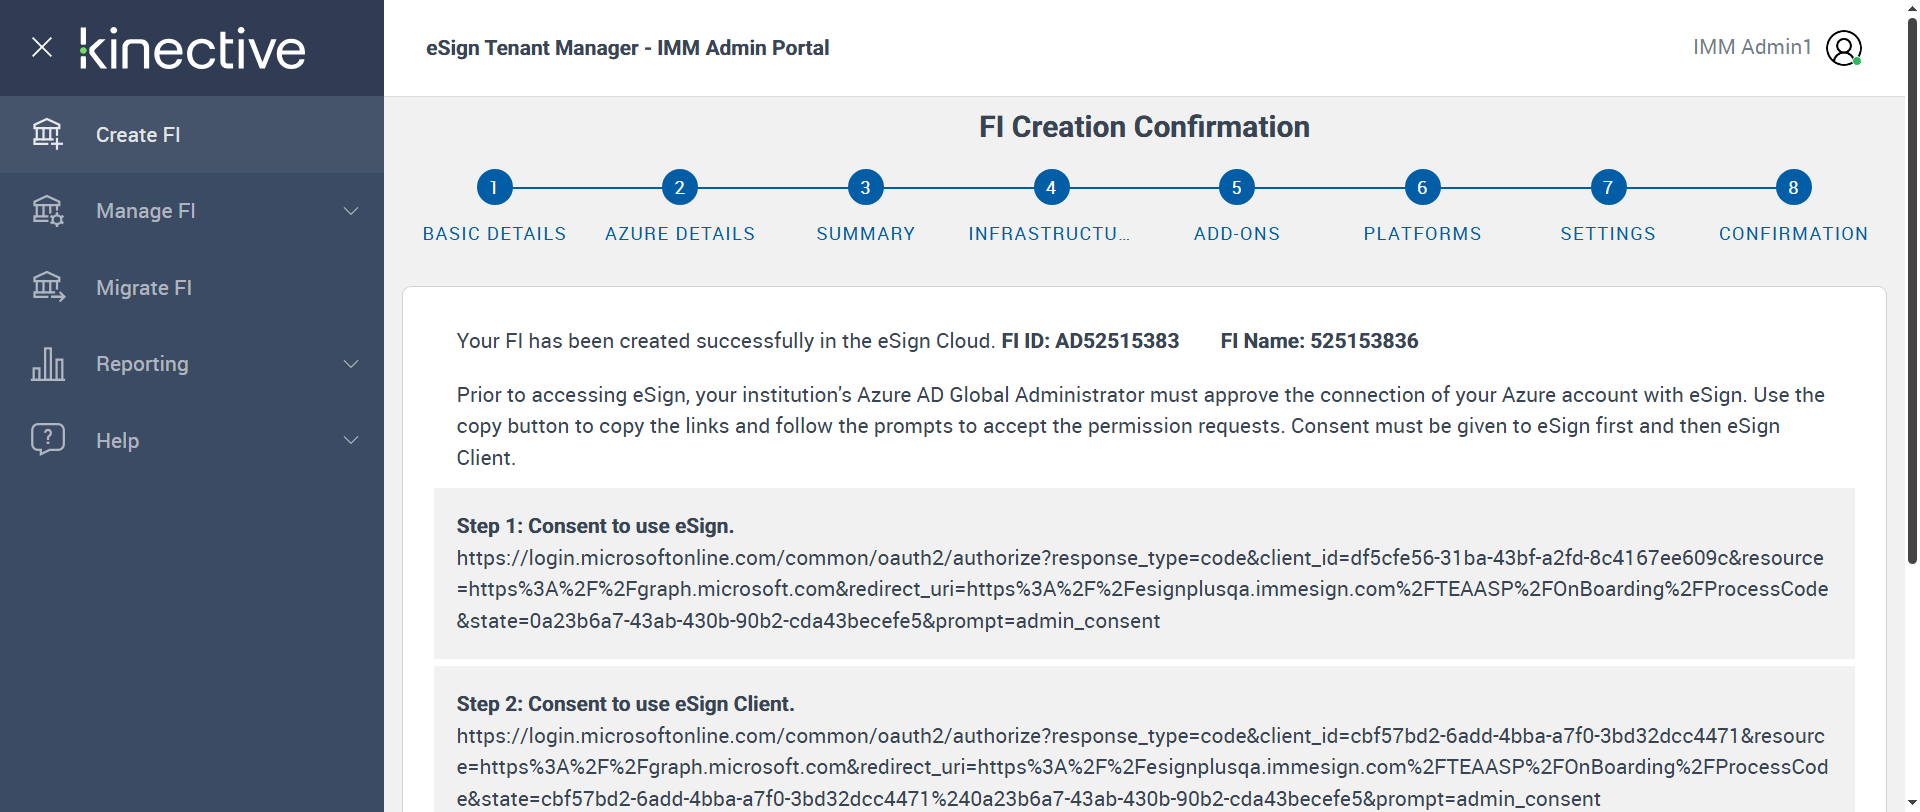This screenshot has width=1920, height=812.
Task: Click the Help question bubble icon
Action: pos(47,440)
